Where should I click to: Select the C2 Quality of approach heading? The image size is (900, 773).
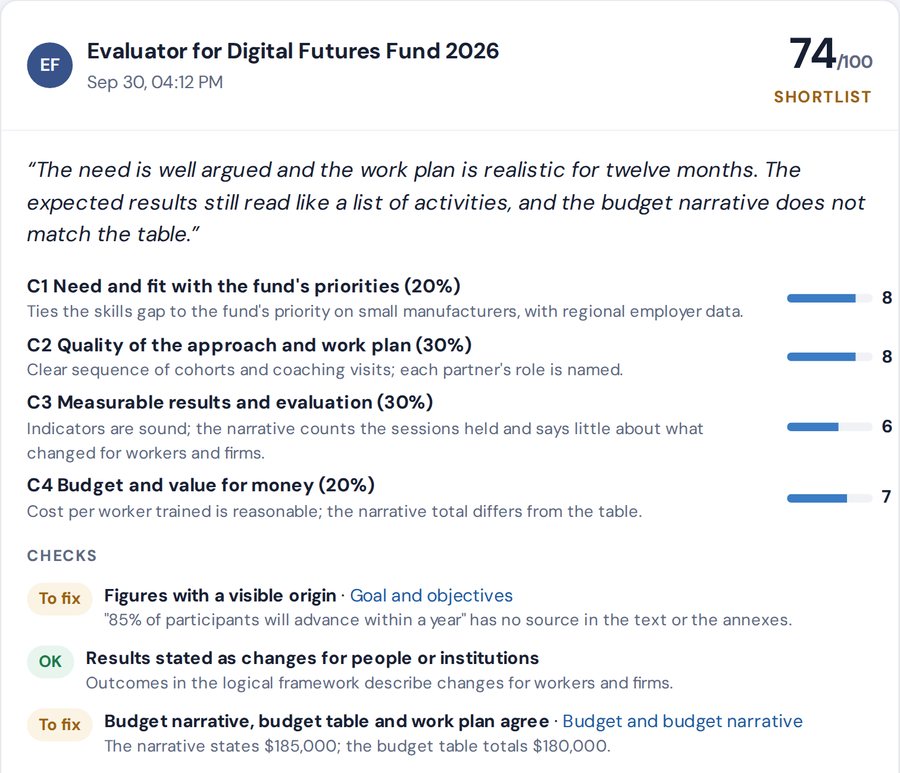coord(249,345)
